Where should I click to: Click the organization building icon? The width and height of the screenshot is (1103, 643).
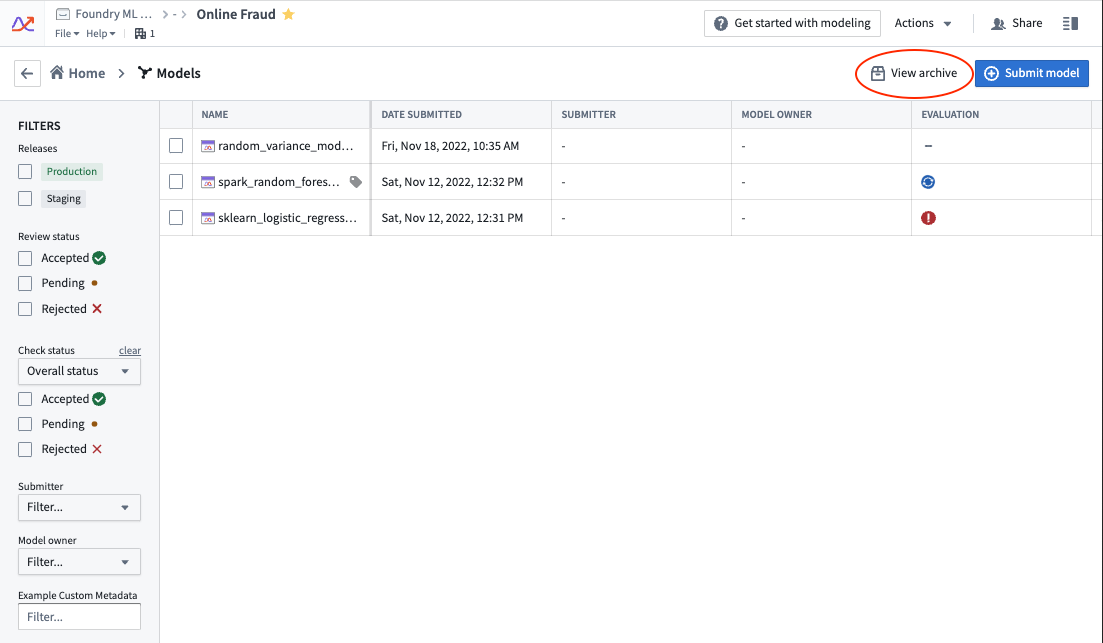point(140,33)
